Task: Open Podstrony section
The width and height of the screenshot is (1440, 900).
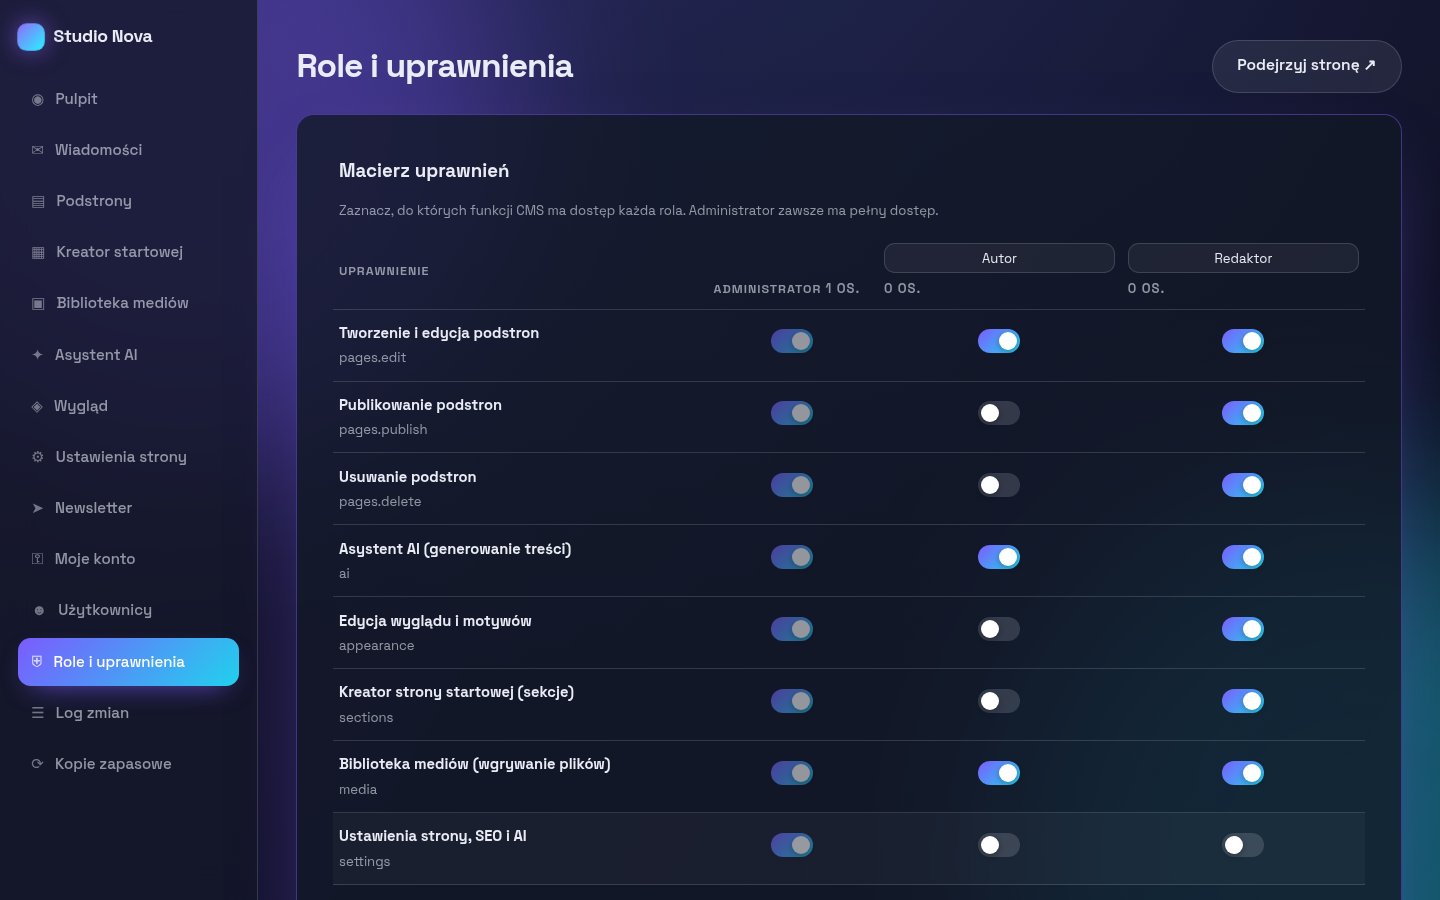Action: pyautogui.click(x=128, y=201)
